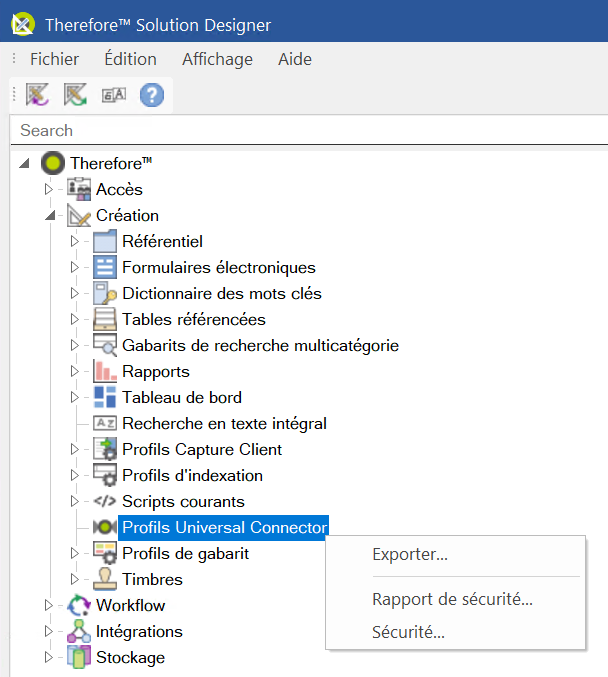This screenshot has height=677, width=608.
Task: Click the first toolbar icon with pencil
Action: pos(37,95)
